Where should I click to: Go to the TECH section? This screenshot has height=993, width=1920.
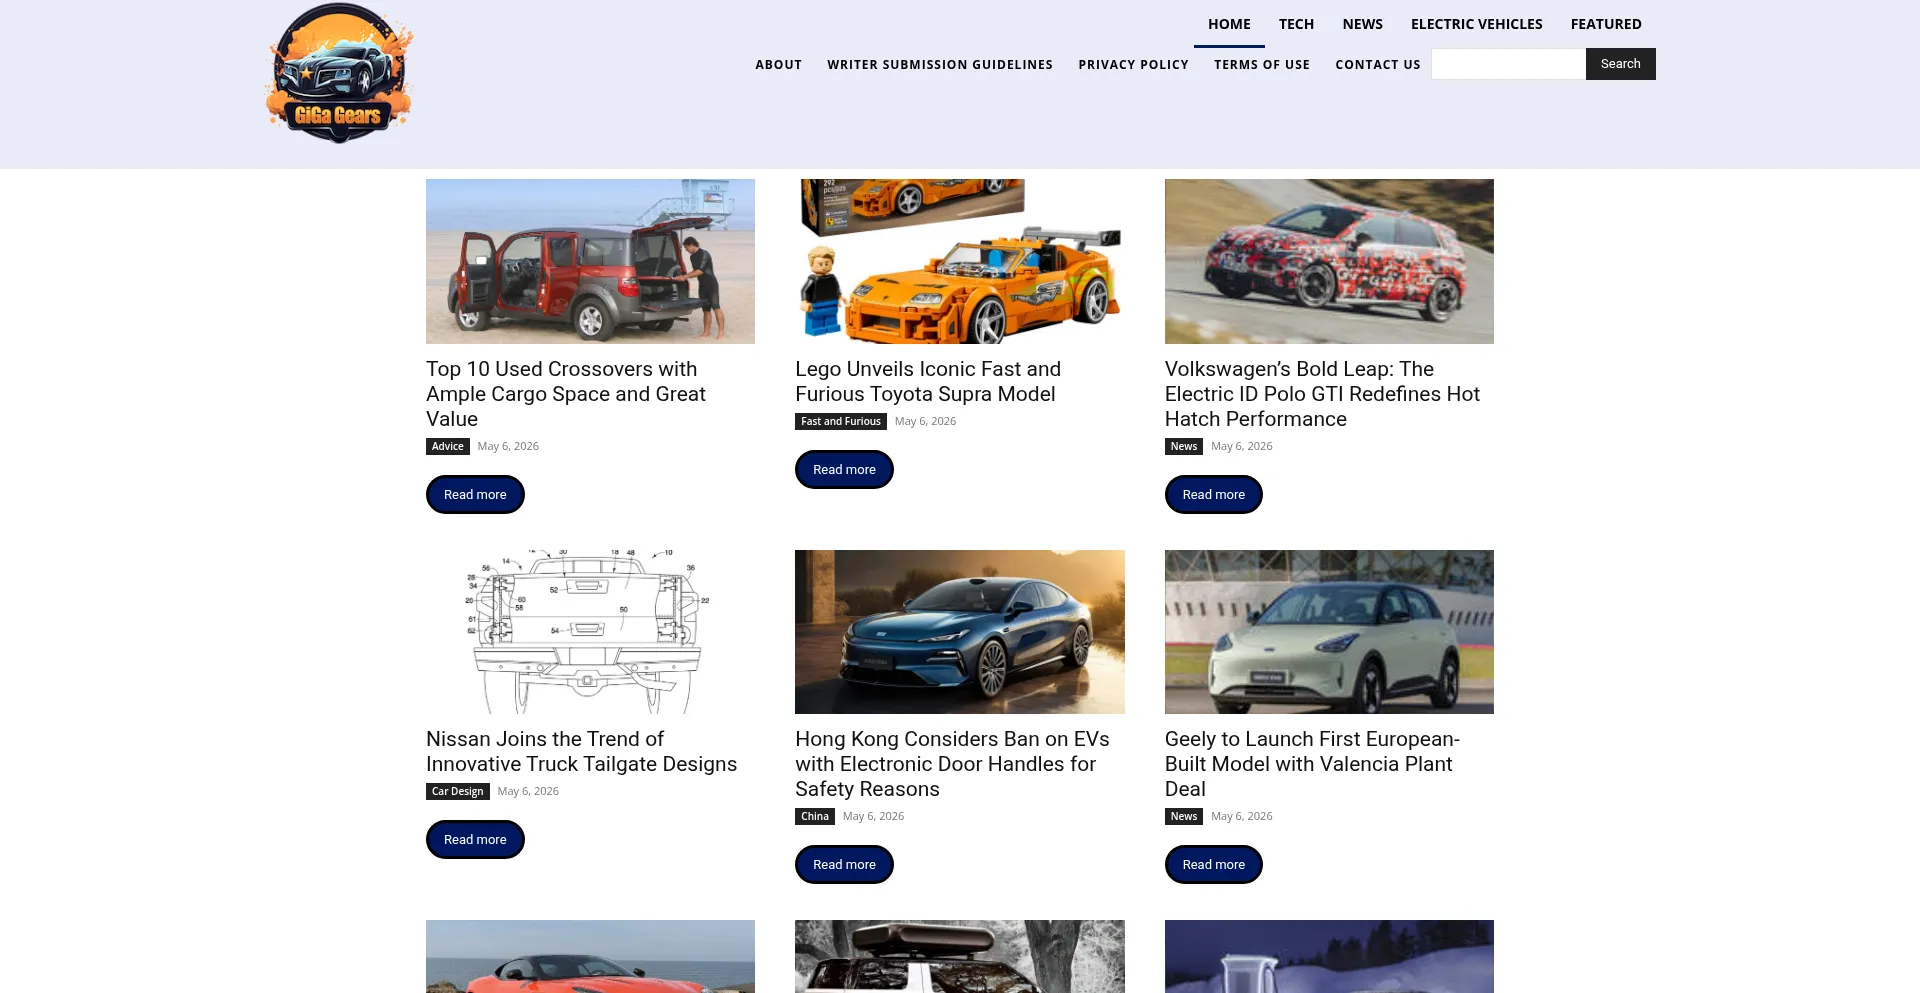tap(1296, 24)
